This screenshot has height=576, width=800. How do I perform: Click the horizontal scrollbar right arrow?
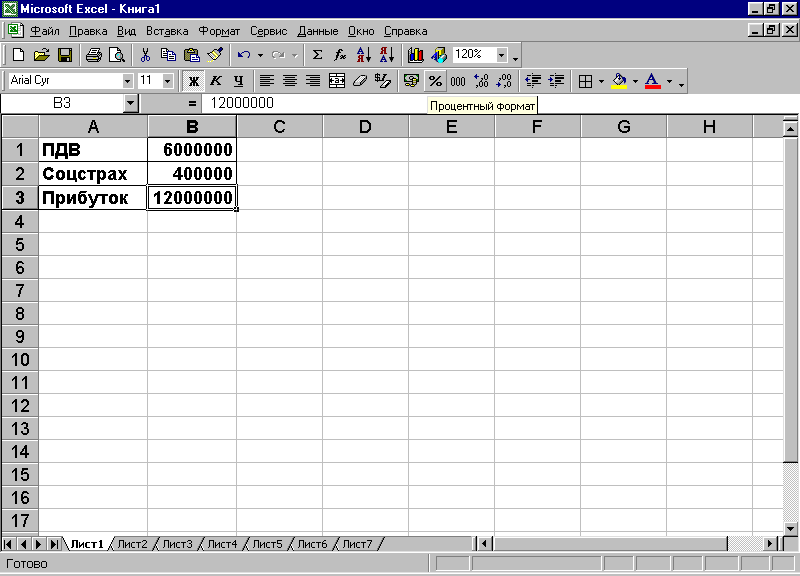[770, 544]
